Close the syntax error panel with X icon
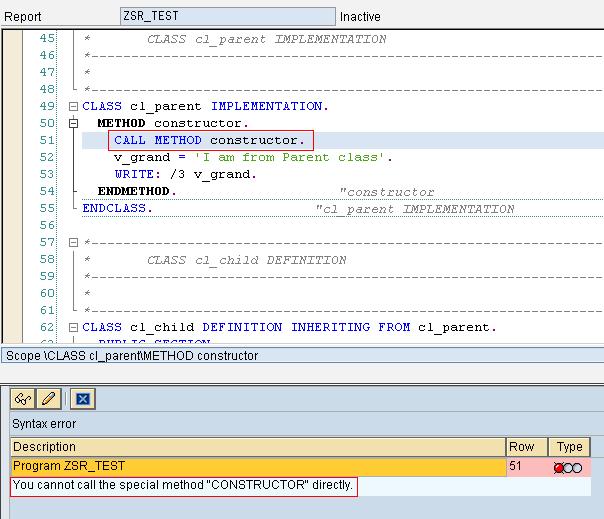The image size is (604, 519). coord(83,398)
